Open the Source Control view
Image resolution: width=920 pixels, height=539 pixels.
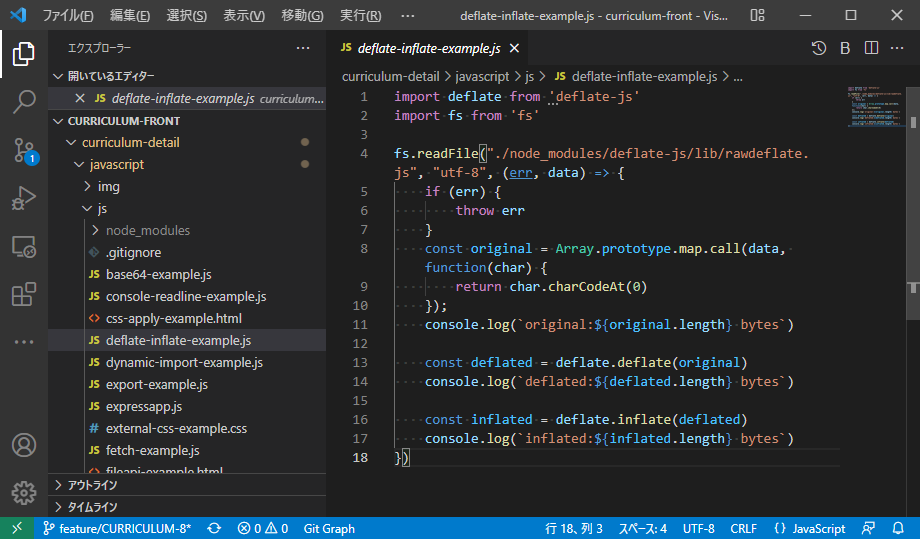tap(24, 150)
